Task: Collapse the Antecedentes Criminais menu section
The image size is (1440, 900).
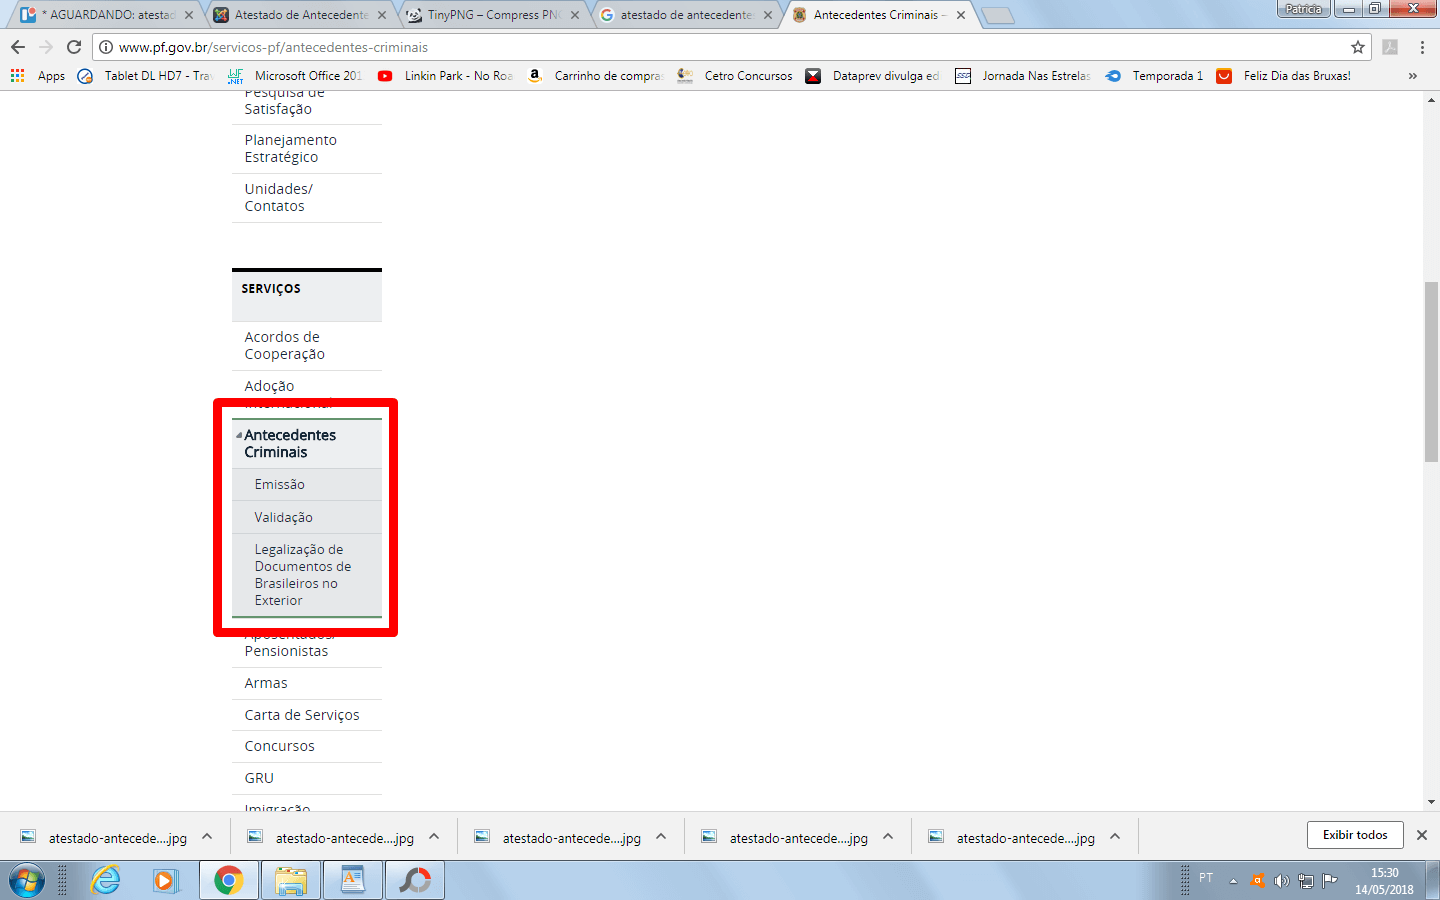Action: click(x=239, y=435)
